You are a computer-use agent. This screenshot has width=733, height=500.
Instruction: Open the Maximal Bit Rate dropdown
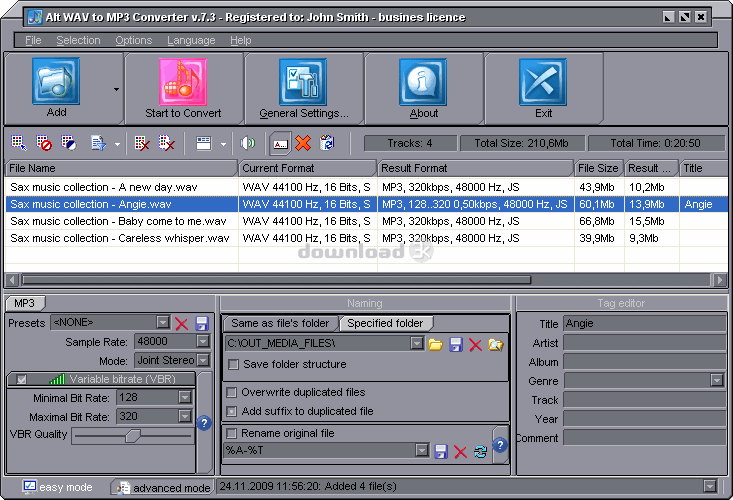click(x=185, y=416)
